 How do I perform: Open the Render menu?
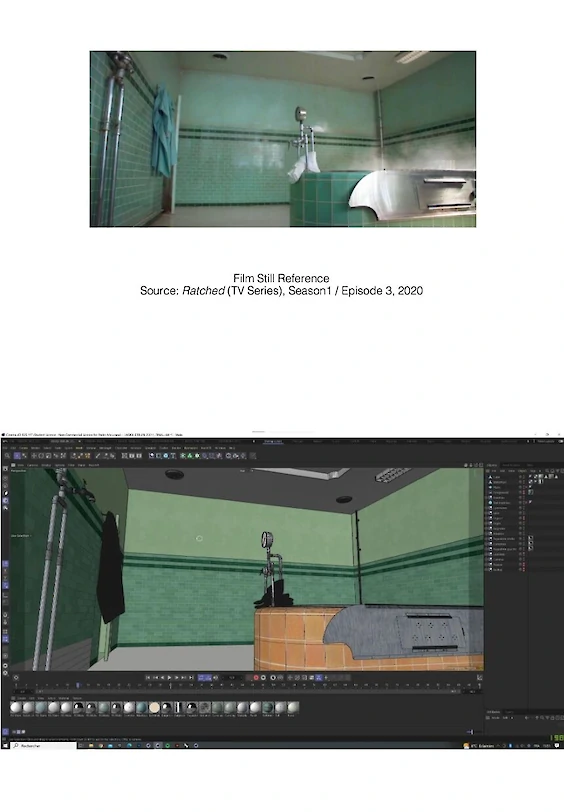click(176, 448)
